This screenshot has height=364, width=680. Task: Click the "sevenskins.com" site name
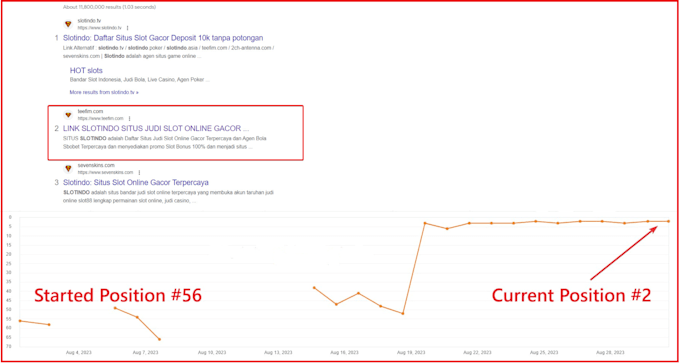tap(96, 165)
